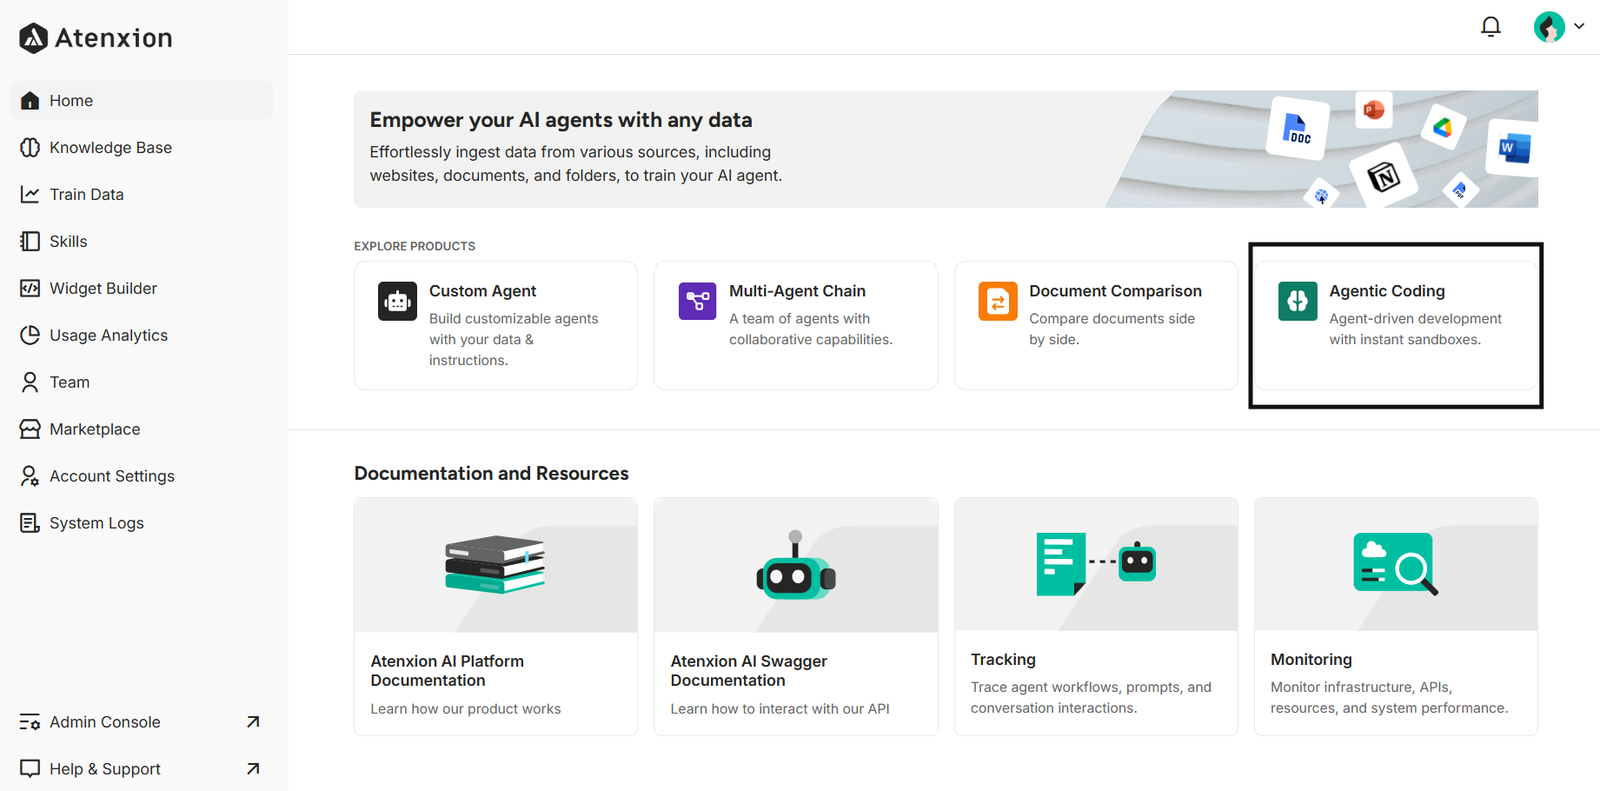Open the Agentic Coding title
This screenshot has height=791, width=1600.
click(1387, 291)
